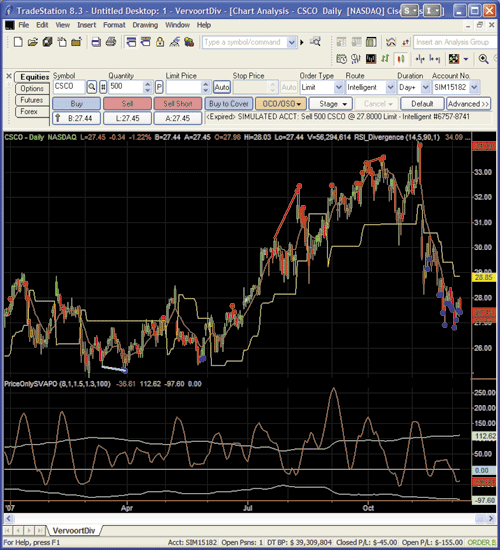Expand the arrow beside checkered pattern icon
Viewport: 500px width, 550px height.
pos(466,59)
